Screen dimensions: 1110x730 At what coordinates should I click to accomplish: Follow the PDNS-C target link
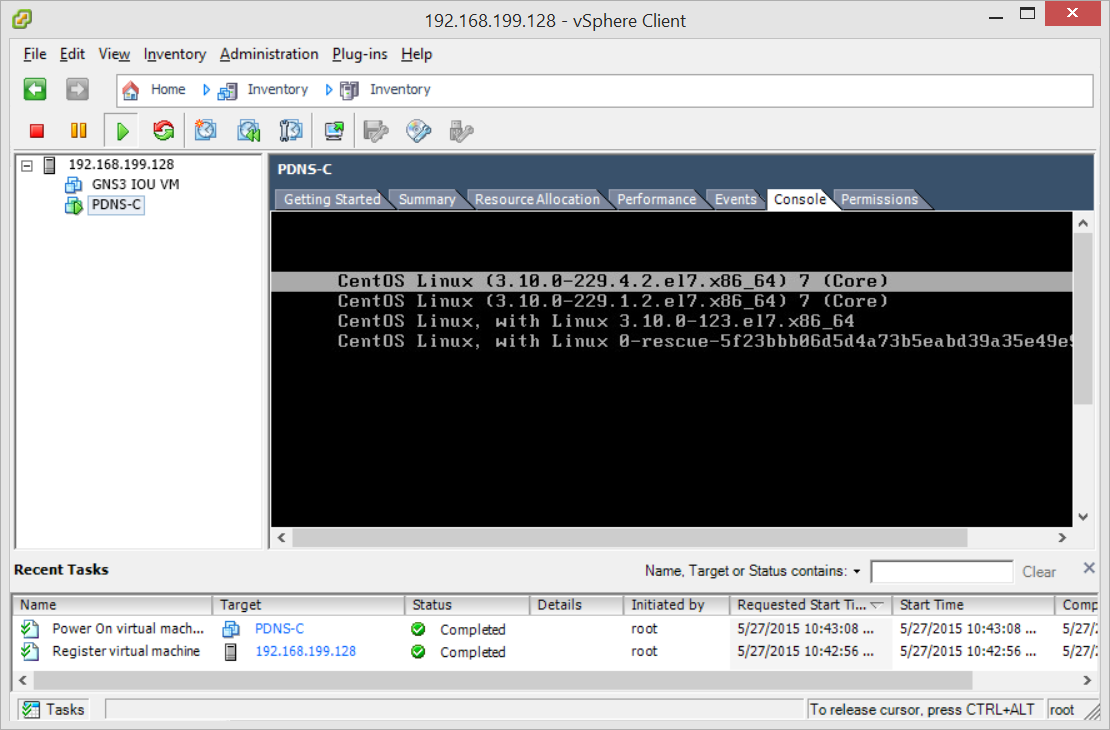click(x=280, y=629)
